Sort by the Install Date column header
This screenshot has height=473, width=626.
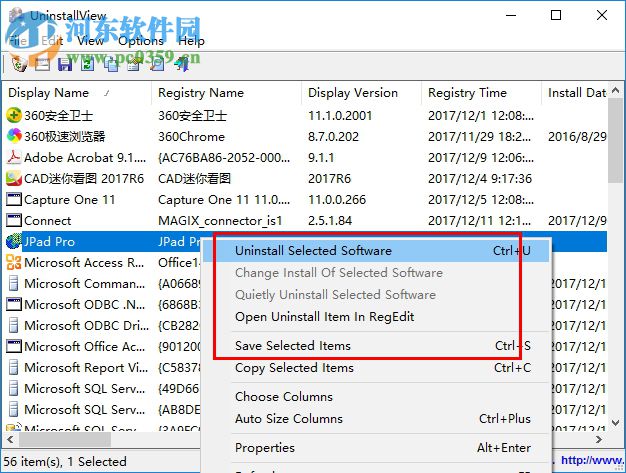[575, 93]
